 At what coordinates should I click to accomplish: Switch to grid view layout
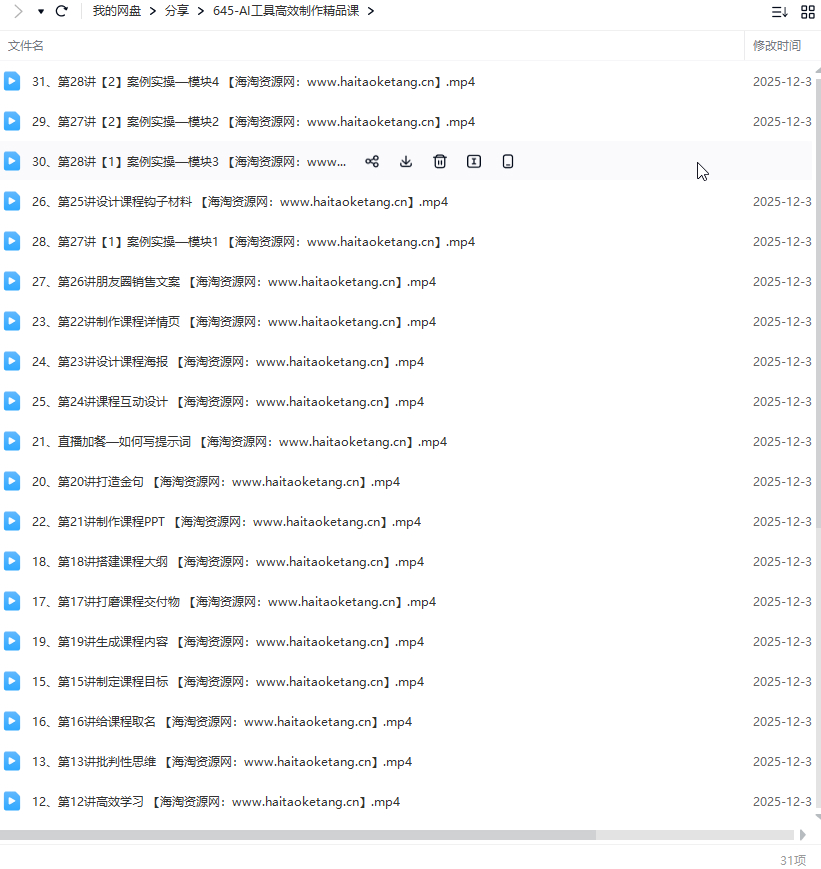(807, 12)
